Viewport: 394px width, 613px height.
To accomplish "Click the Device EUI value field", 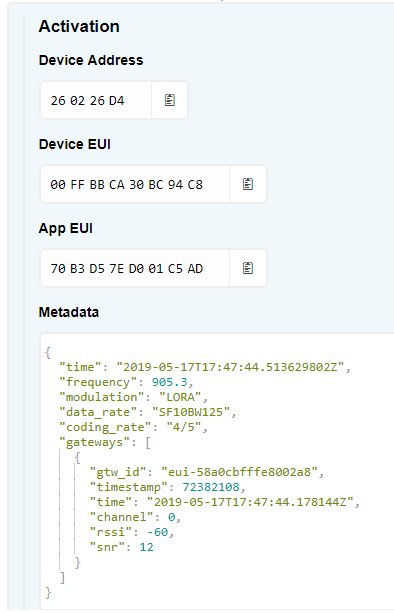I will [135, 184].
